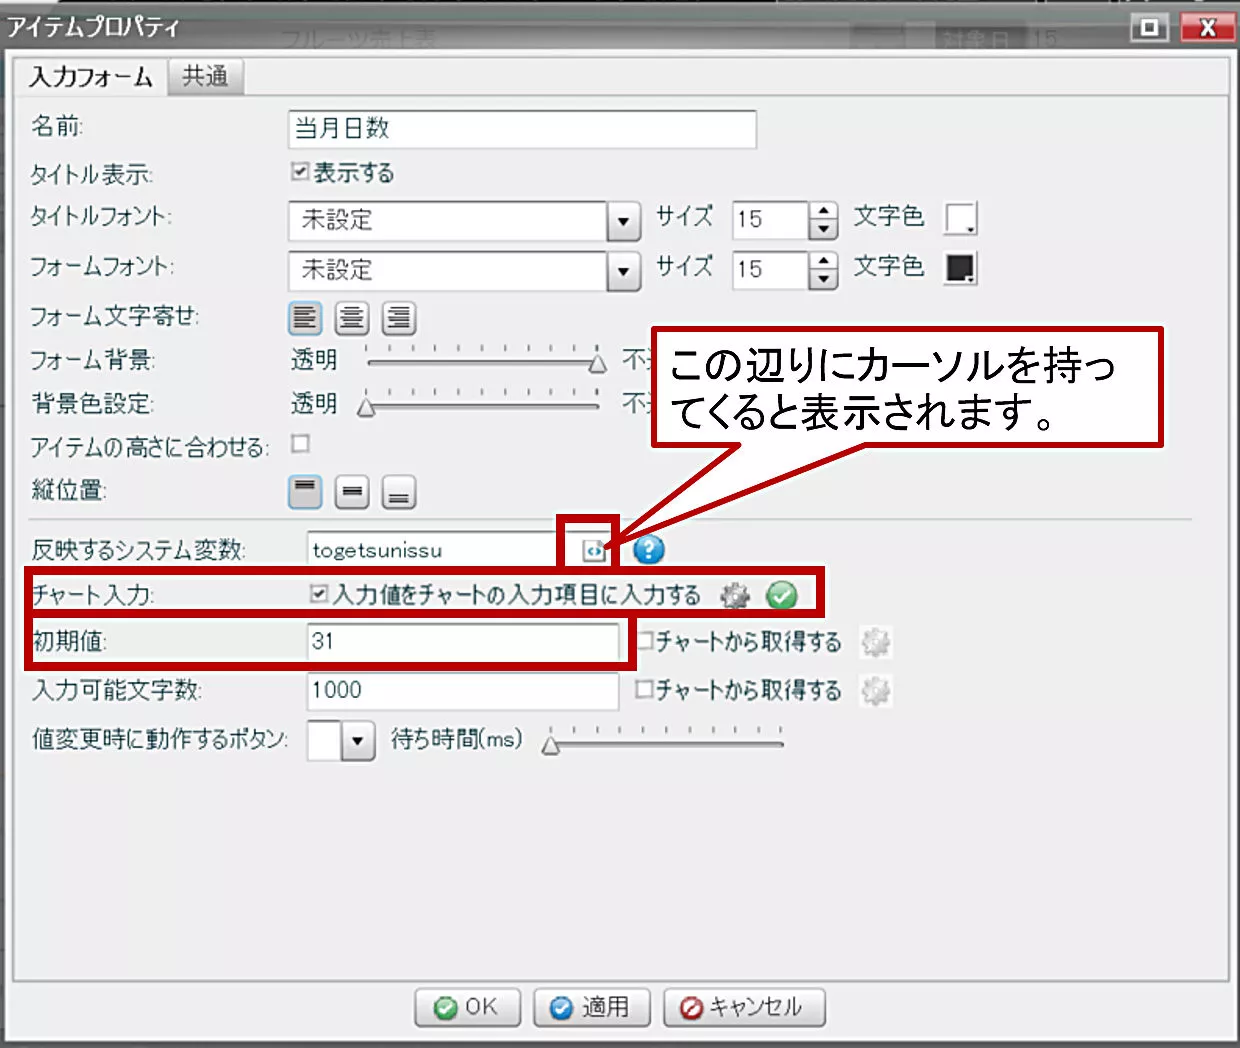
Task: Select the 入力フォーム tab
Action: (91, 77)
